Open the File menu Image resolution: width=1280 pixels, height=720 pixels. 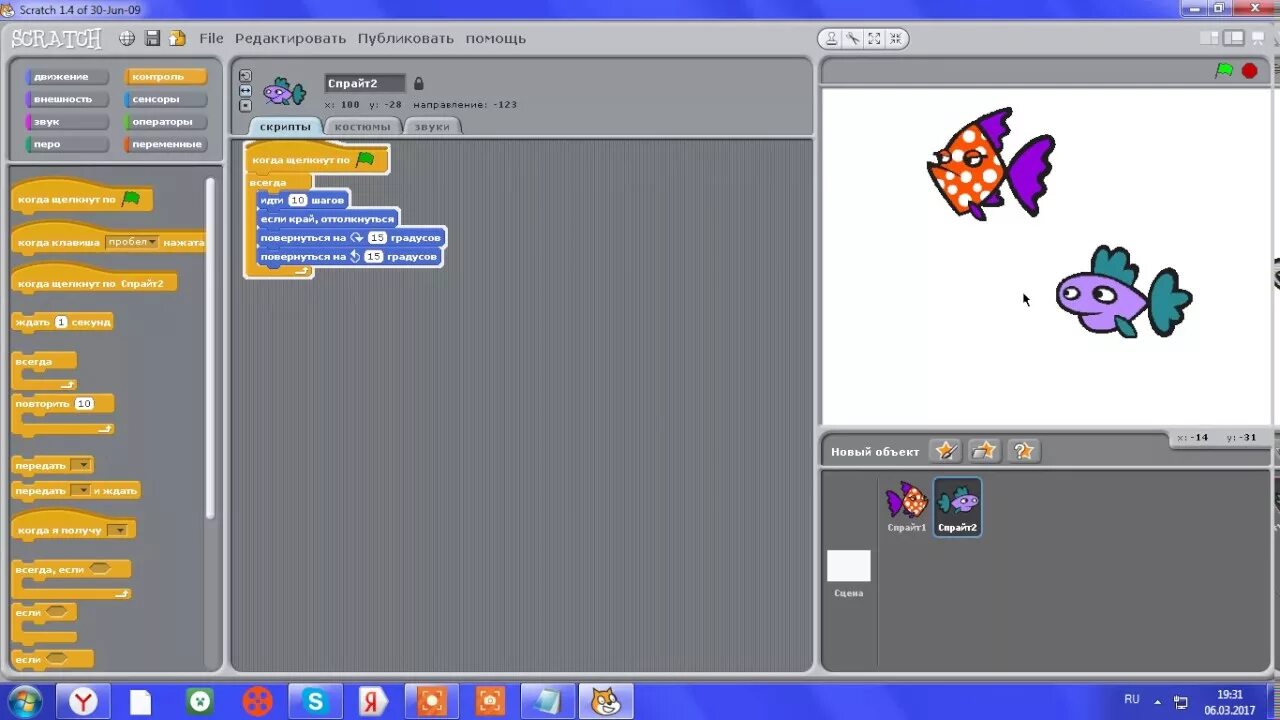[x=211, y=38]
